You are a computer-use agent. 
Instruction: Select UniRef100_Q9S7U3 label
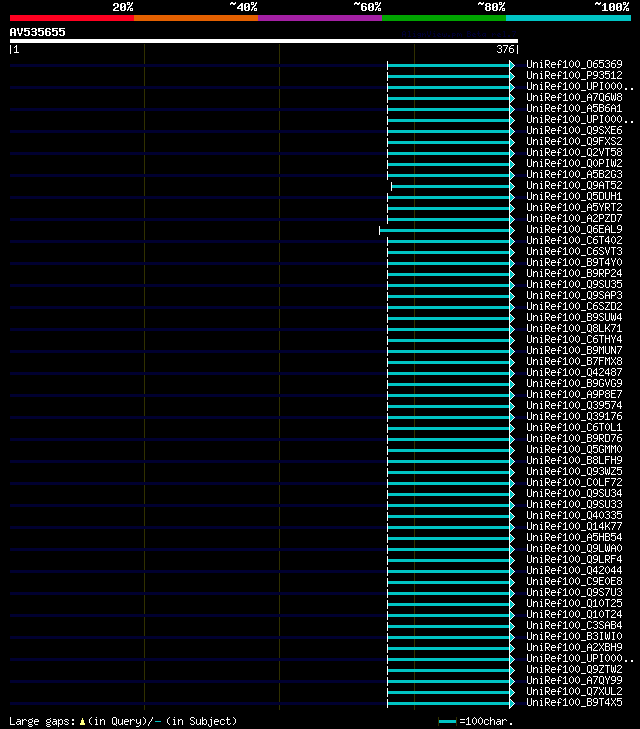click(x=574, y=592)
